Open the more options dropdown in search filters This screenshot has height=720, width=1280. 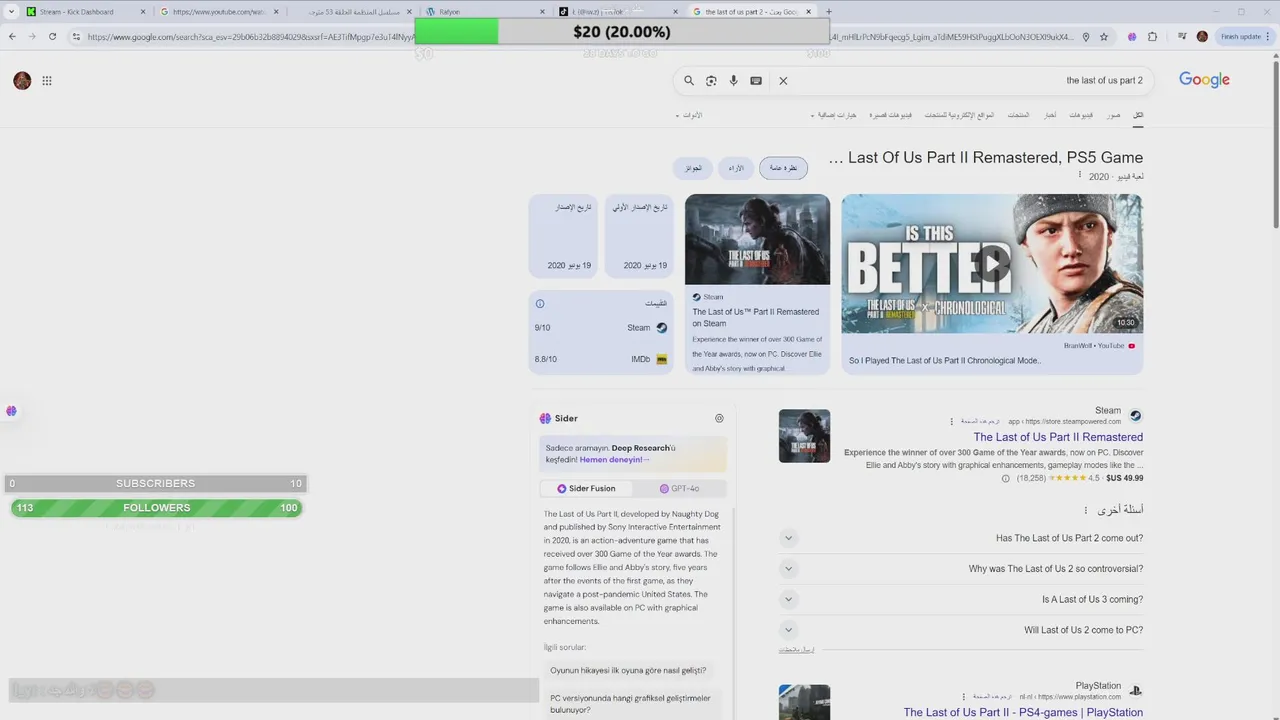[834, 115]
